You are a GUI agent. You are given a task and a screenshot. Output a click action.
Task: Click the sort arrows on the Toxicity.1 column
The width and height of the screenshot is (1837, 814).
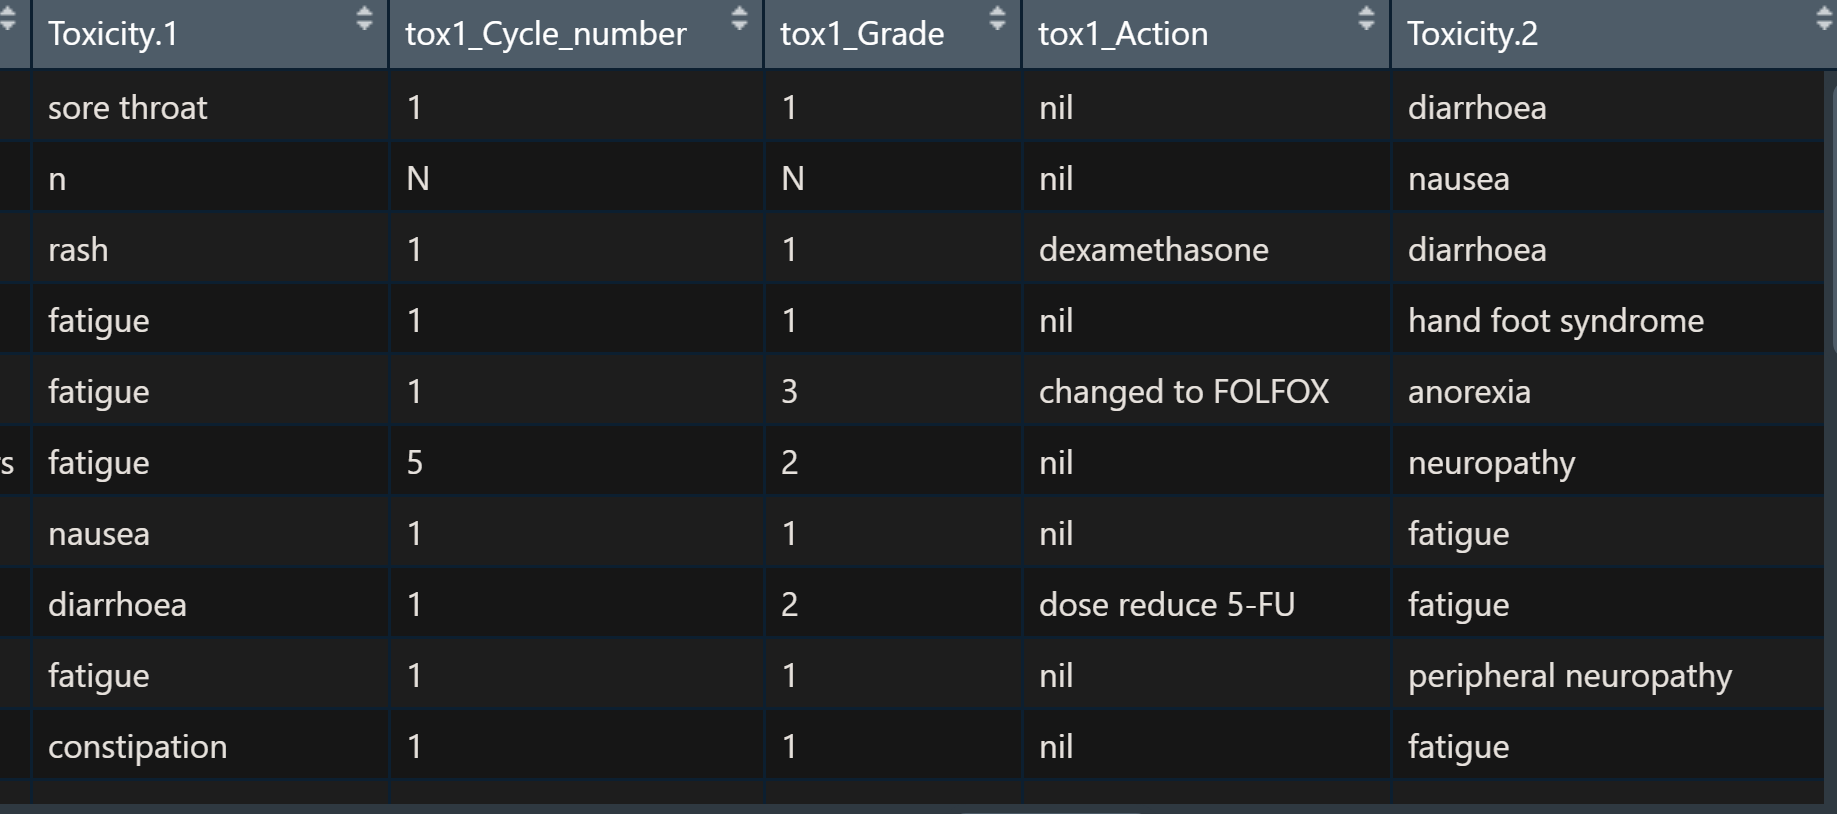click(x=364, y=18)
